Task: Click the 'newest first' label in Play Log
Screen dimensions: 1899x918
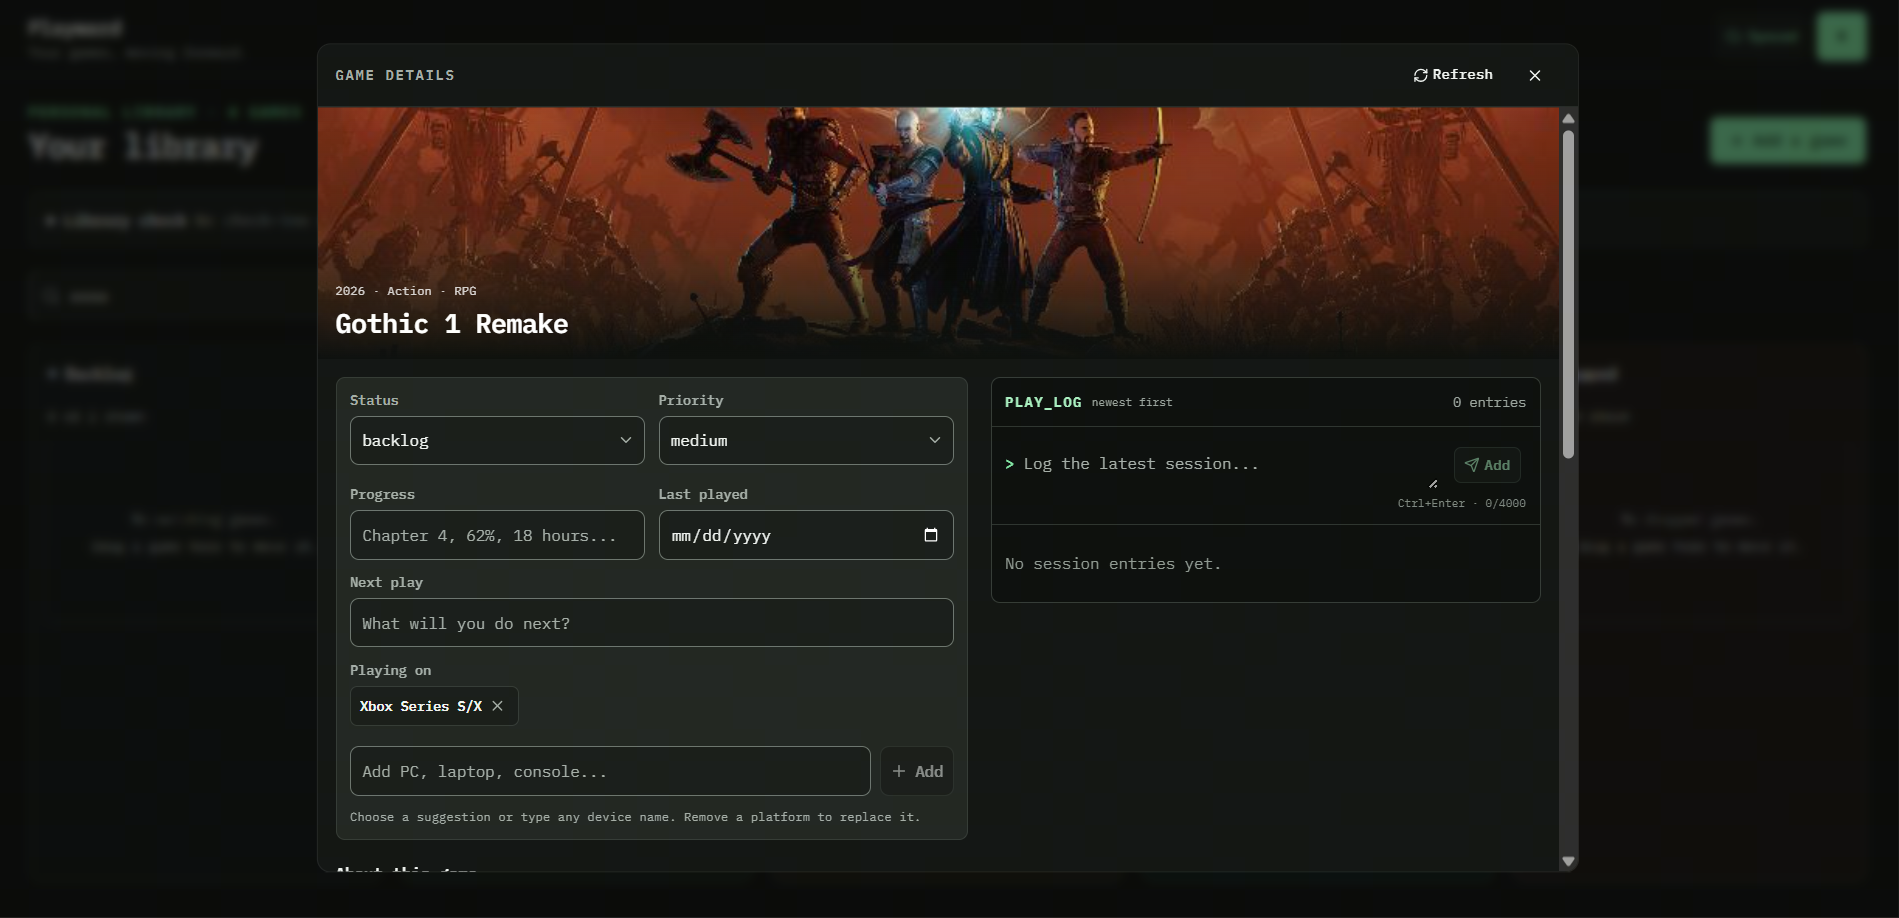Action: click(x=1132, y=402)
